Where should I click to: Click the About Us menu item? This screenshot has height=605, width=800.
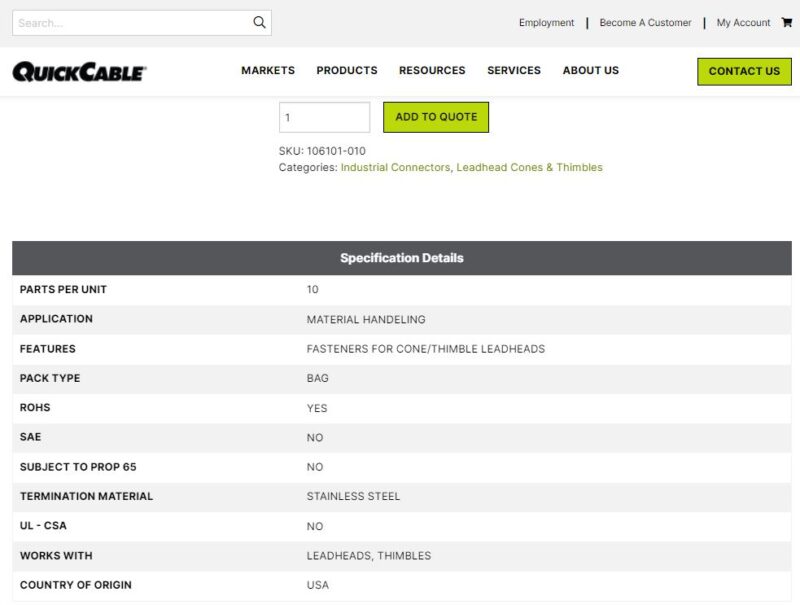pos(590,71)
